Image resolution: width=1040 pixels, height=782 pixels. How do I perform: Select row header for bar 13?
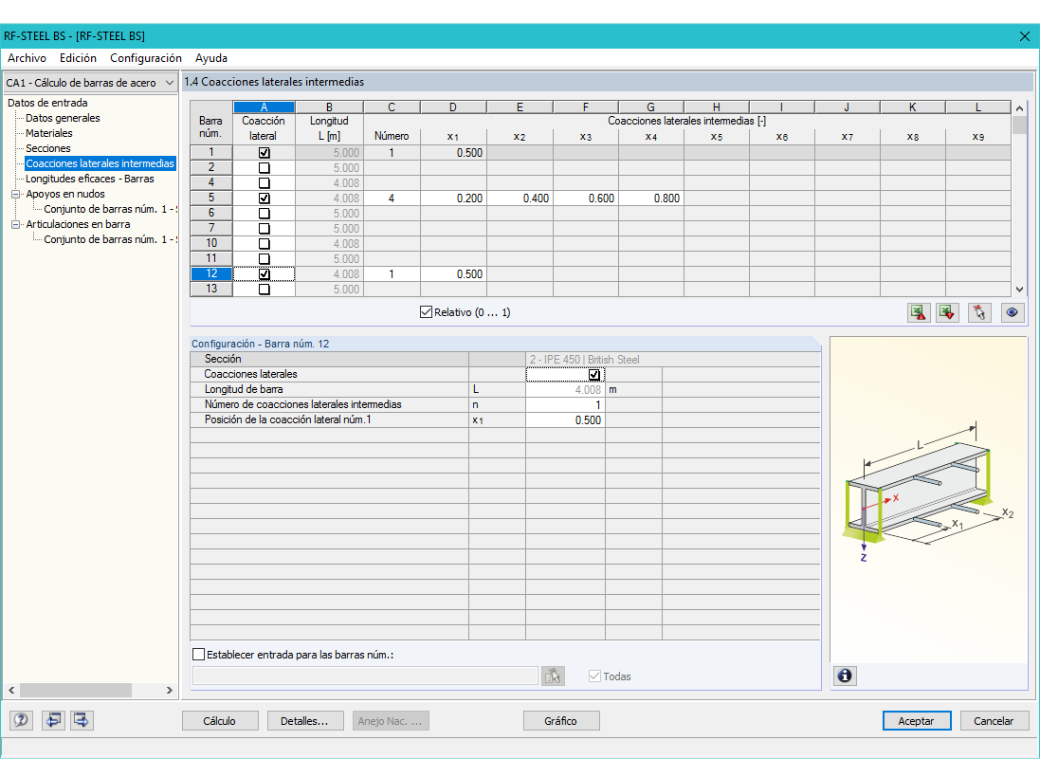pos(211,289)
